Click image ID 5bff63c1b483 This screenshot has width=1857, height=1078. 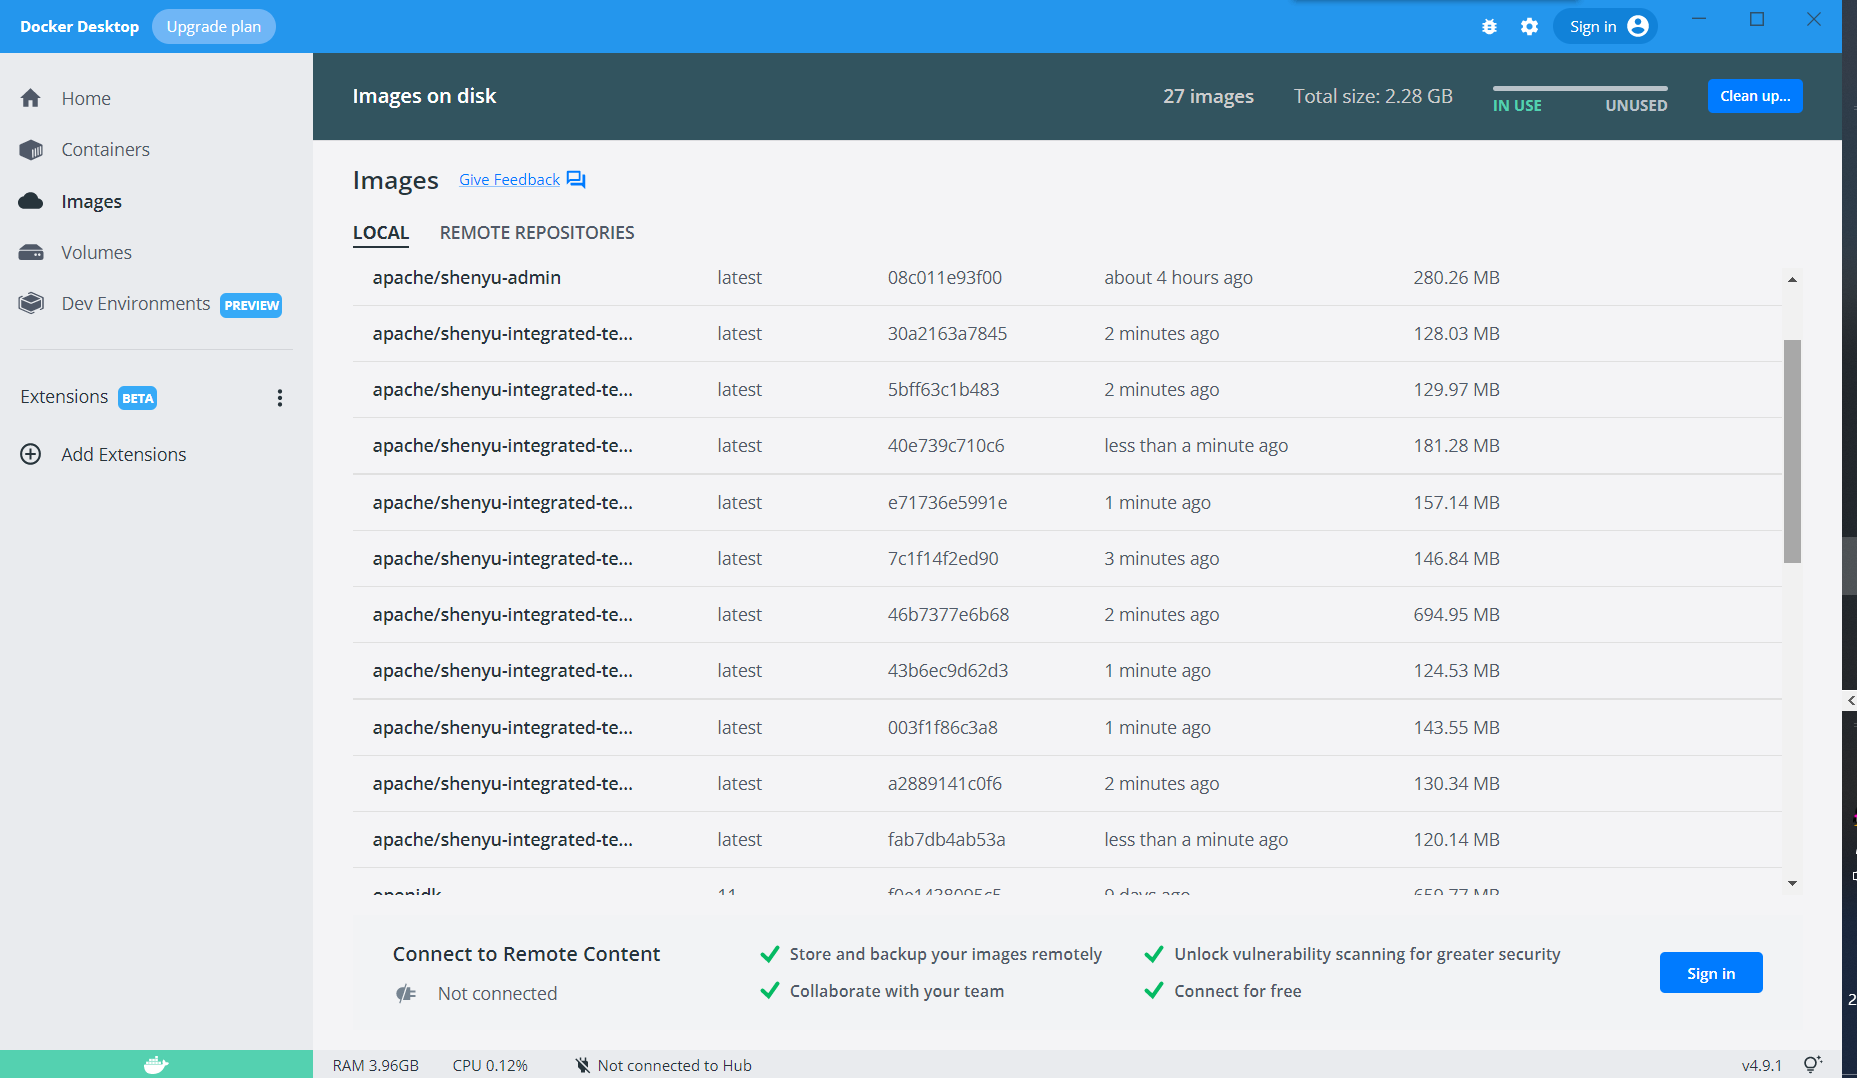click(943, 390)
